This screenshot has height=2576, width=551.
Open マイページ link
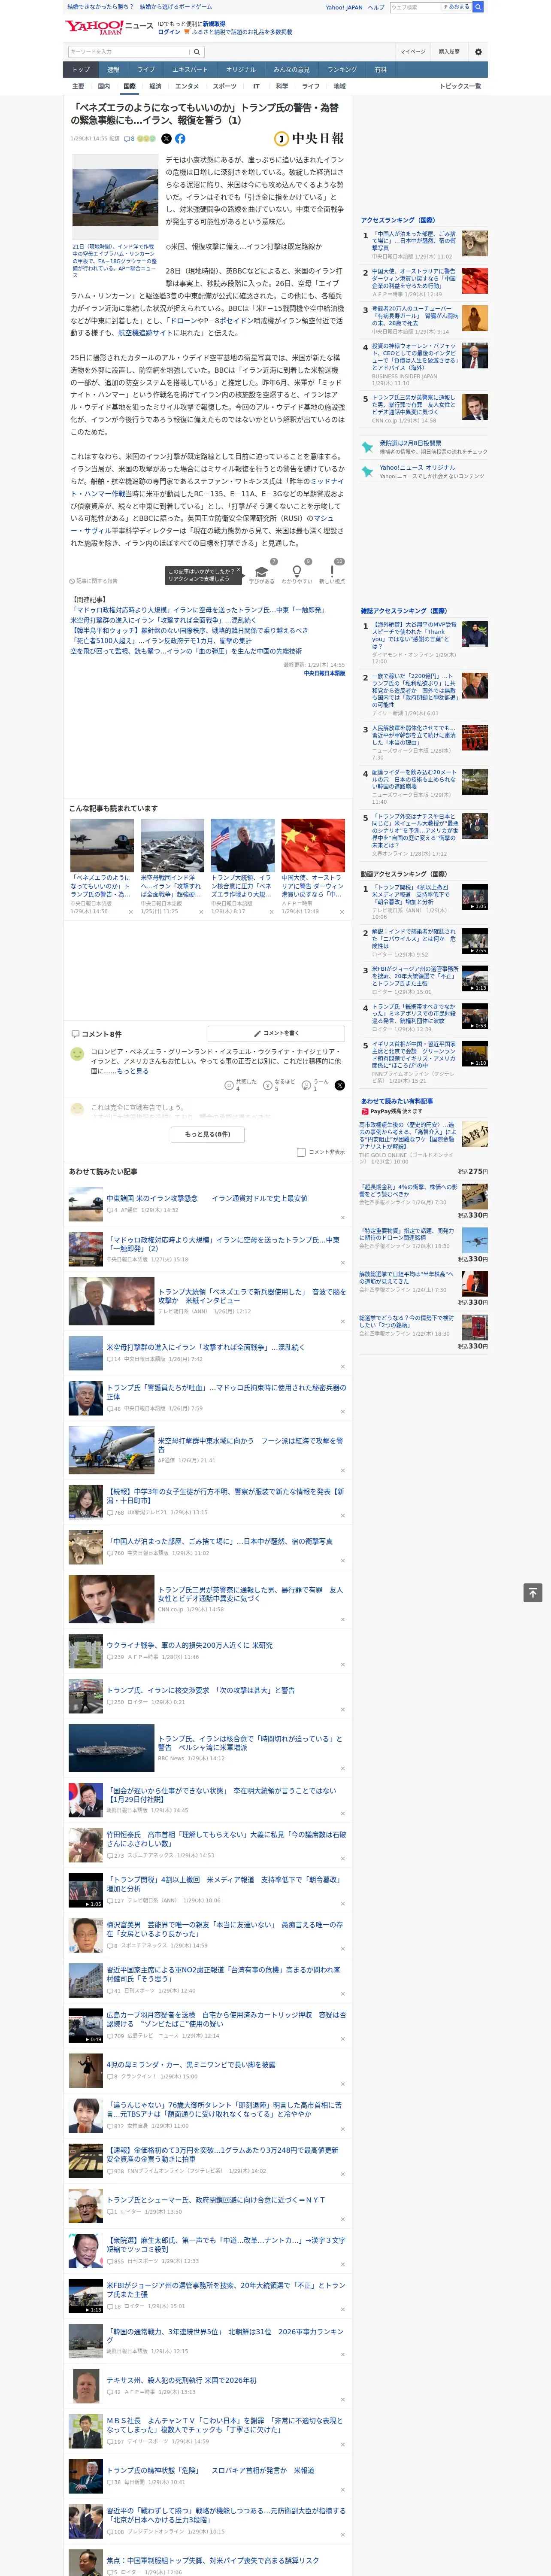pos(413,51)
